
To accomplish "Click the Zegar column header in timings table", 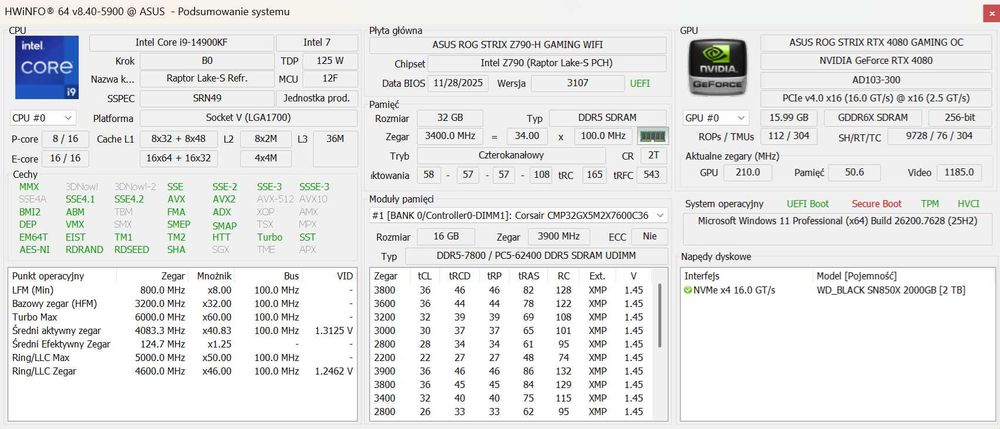I will point(386,276).
